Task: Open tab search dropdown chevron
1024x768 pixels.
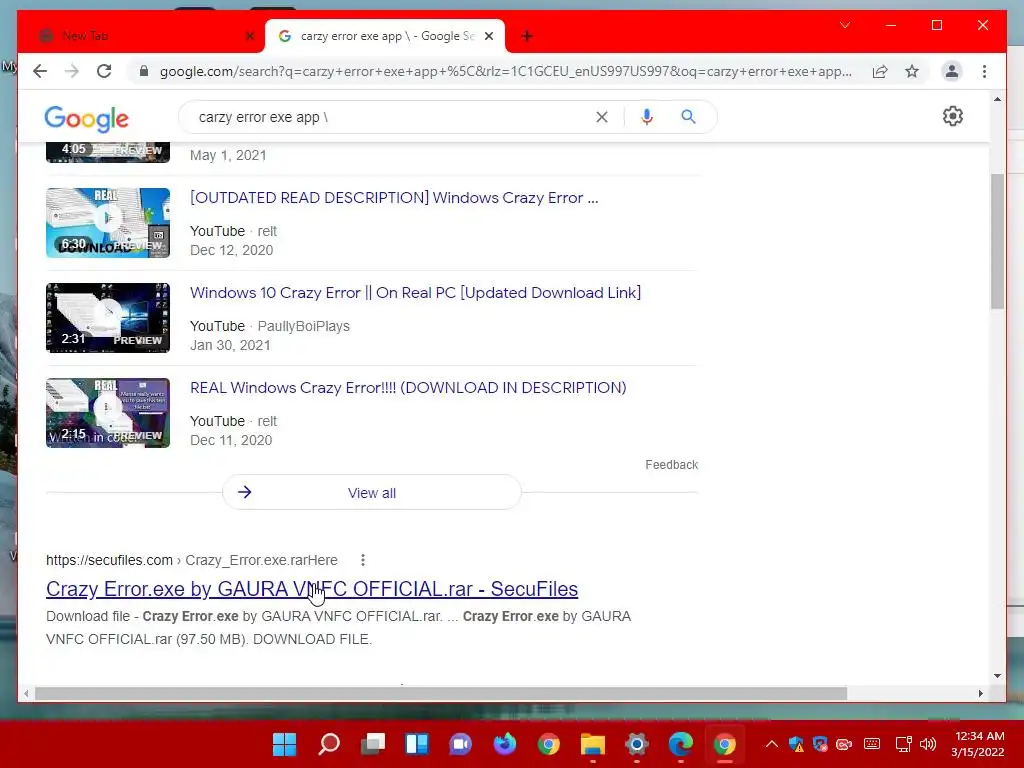Action: coord(844,25)
